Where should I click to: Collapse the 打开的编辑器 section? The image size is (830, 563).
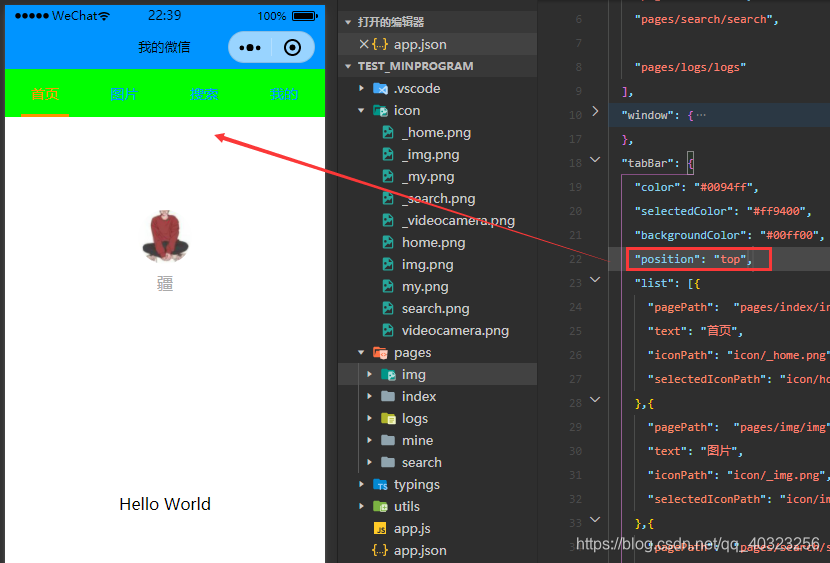[348, 22]
